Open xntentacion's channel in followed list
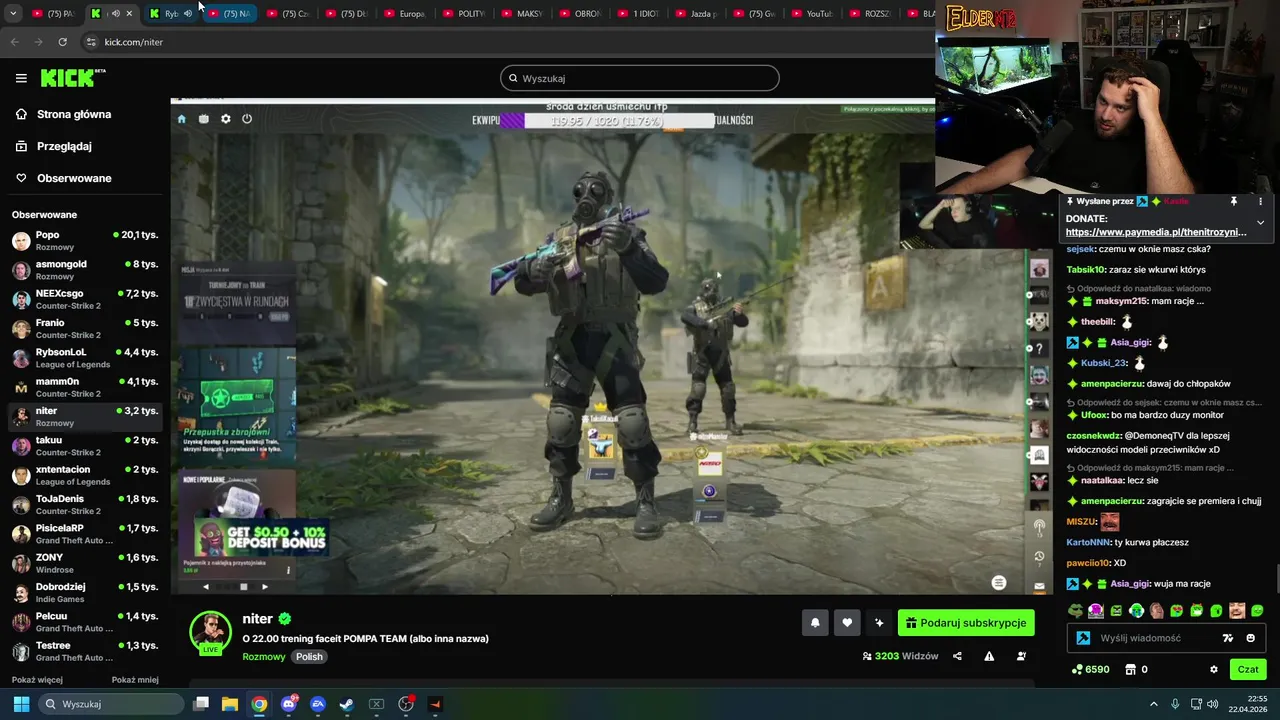The height and width of the screenshot is (720, 1280). (85, 475)
